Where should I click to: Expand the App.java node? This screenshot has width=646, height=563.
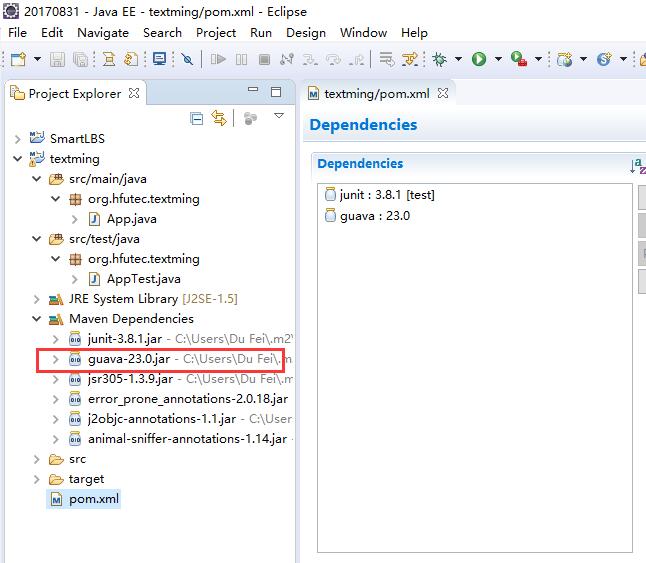coord(75,219)
